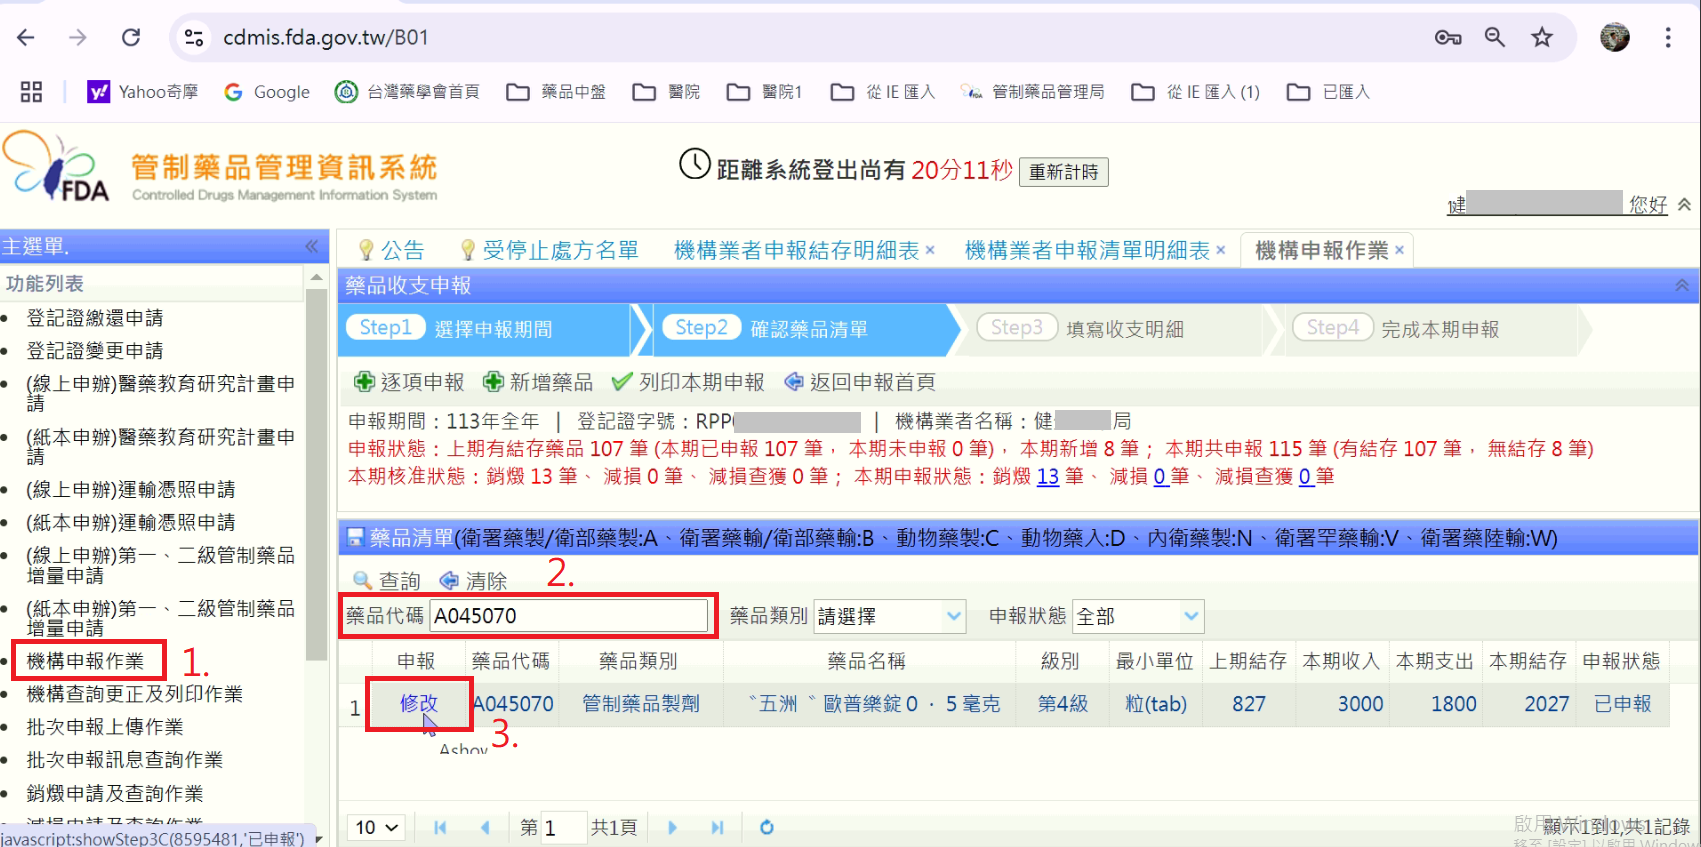Click the 查詢 magnifier search icon

coord(362,581)
